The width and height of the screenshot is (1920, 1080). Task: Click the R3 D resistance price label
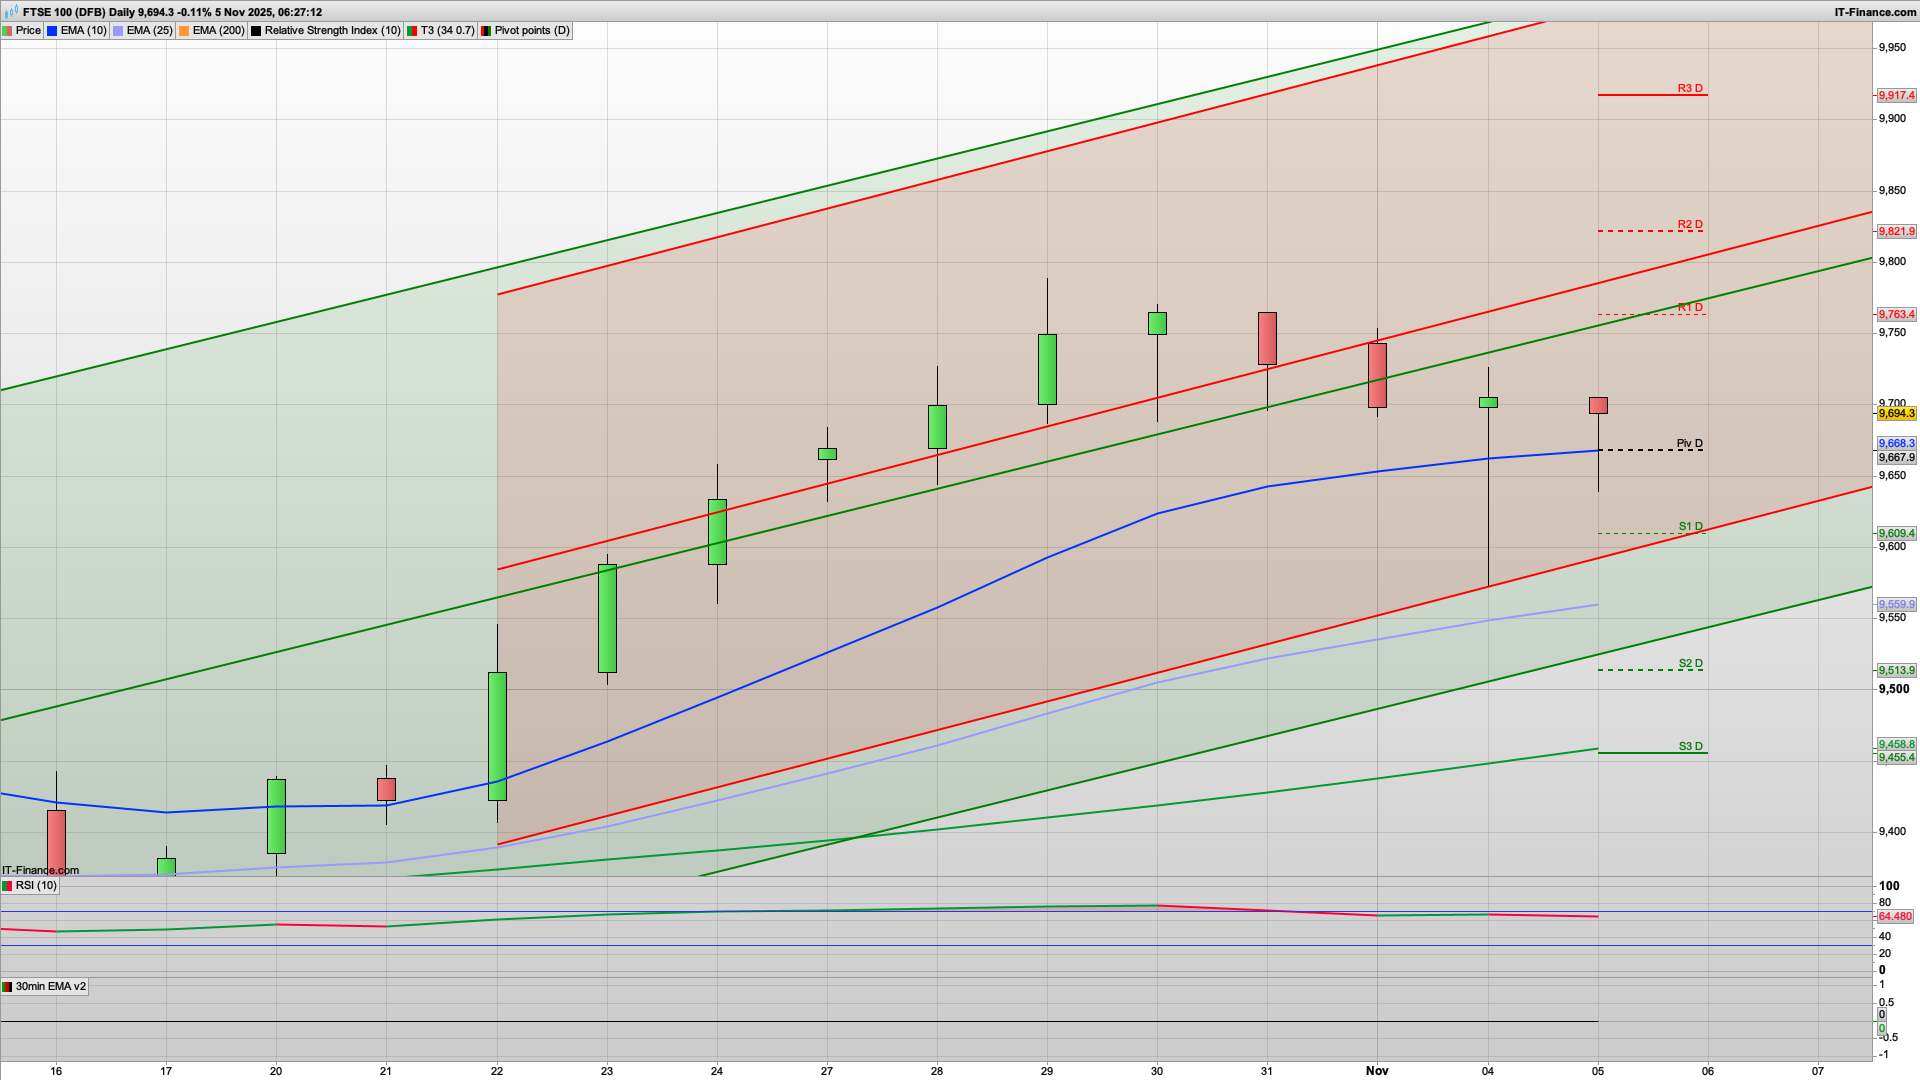pos(1691,89)
